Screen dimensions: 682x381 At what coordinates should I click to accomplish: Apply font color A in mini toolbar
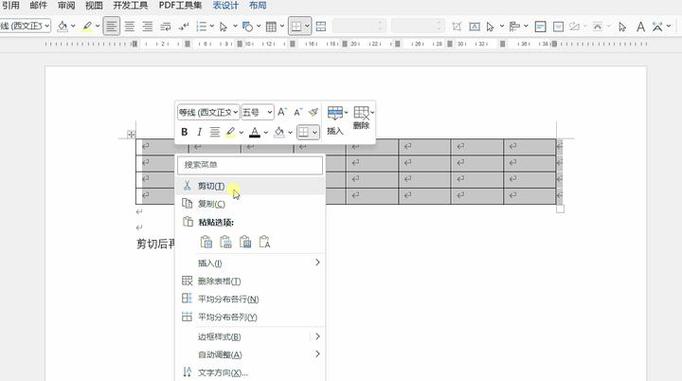coord(255,132)
